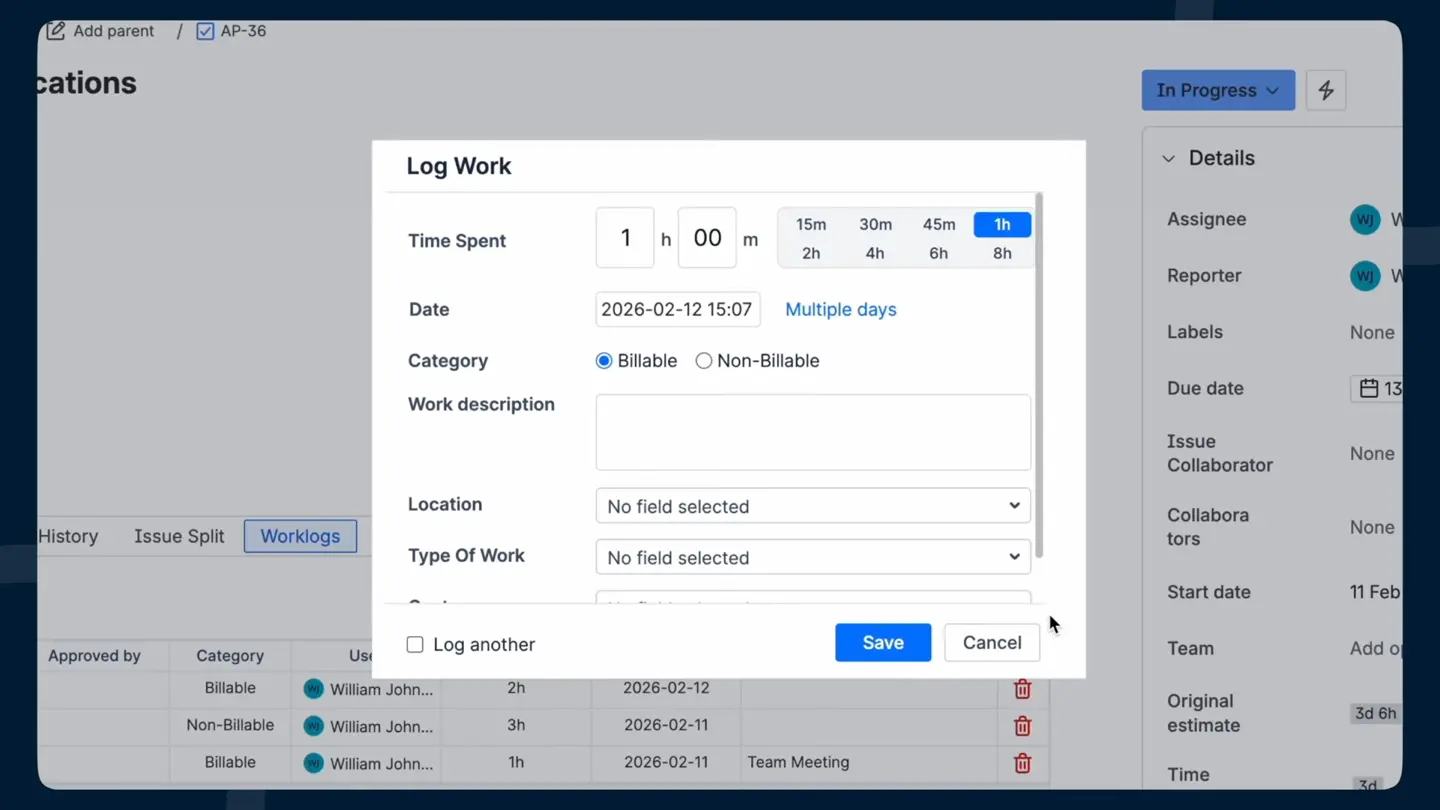Delete the 2h Billable worklog row
This screenshot has width=1440, height=810.
[1022, 689]
